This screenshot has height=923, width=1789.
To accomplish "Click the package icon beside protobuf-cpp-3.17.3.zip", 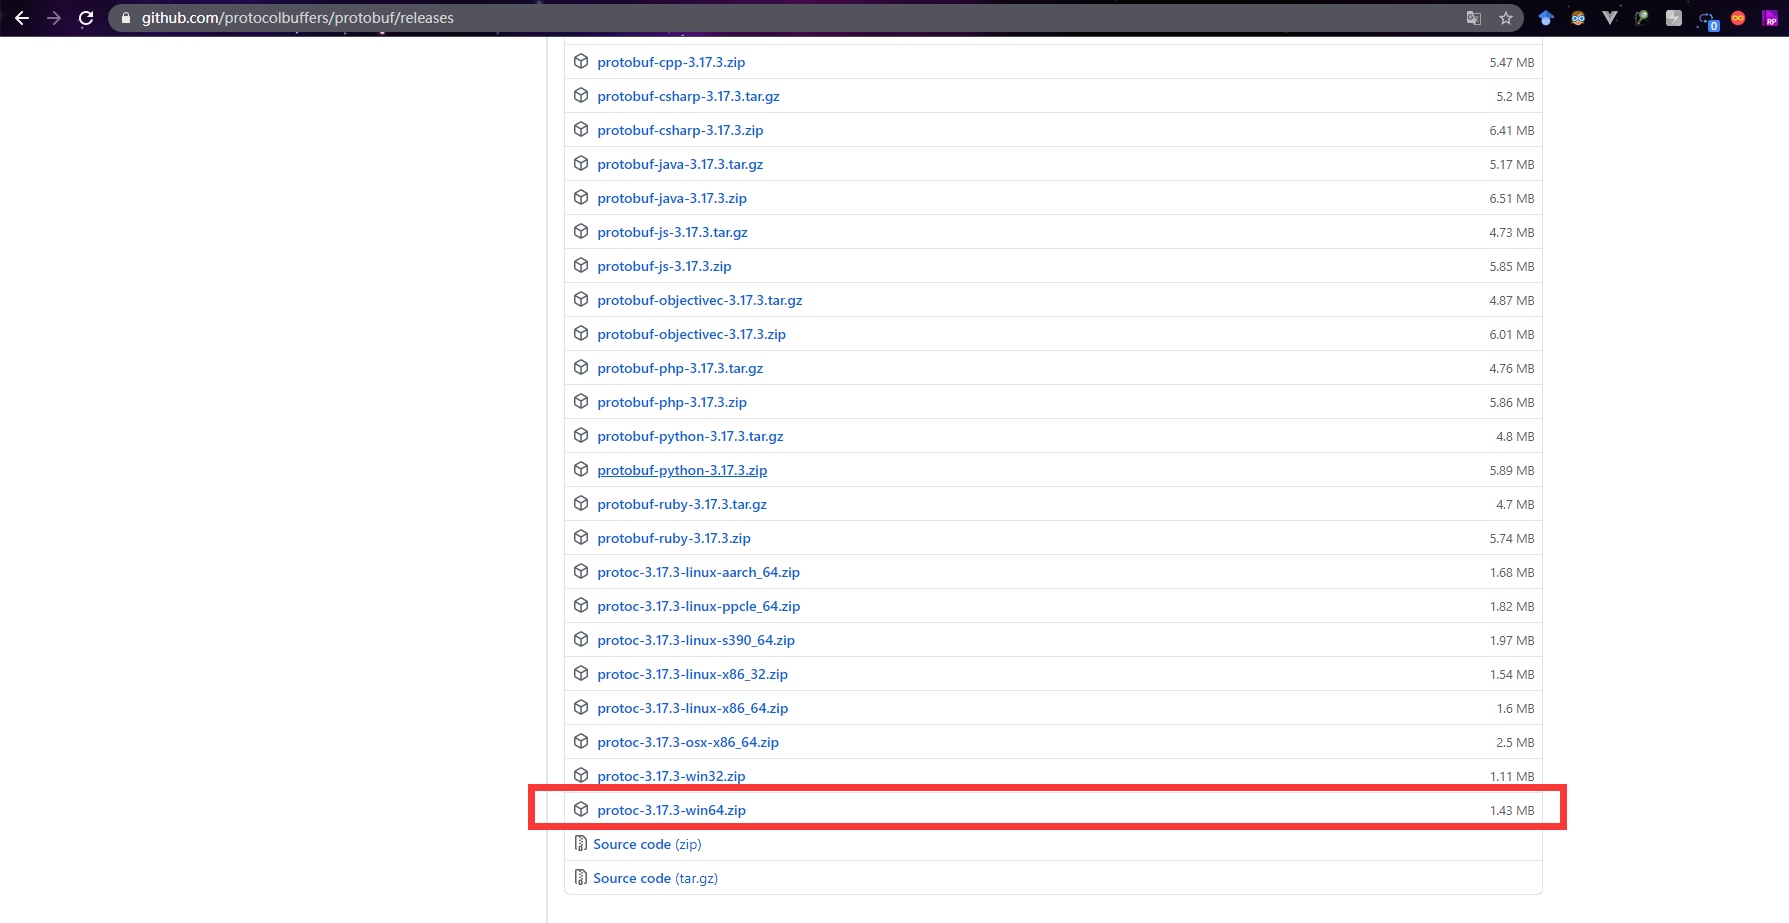I will (x=581, y=62).
